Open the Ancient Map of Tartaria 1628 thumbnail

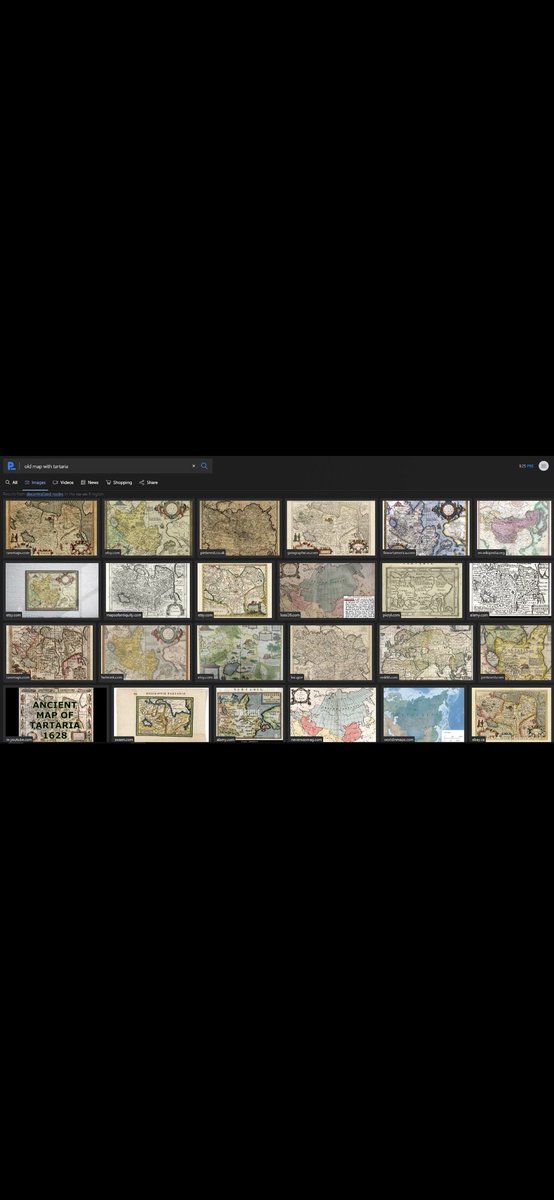(55, 714)
